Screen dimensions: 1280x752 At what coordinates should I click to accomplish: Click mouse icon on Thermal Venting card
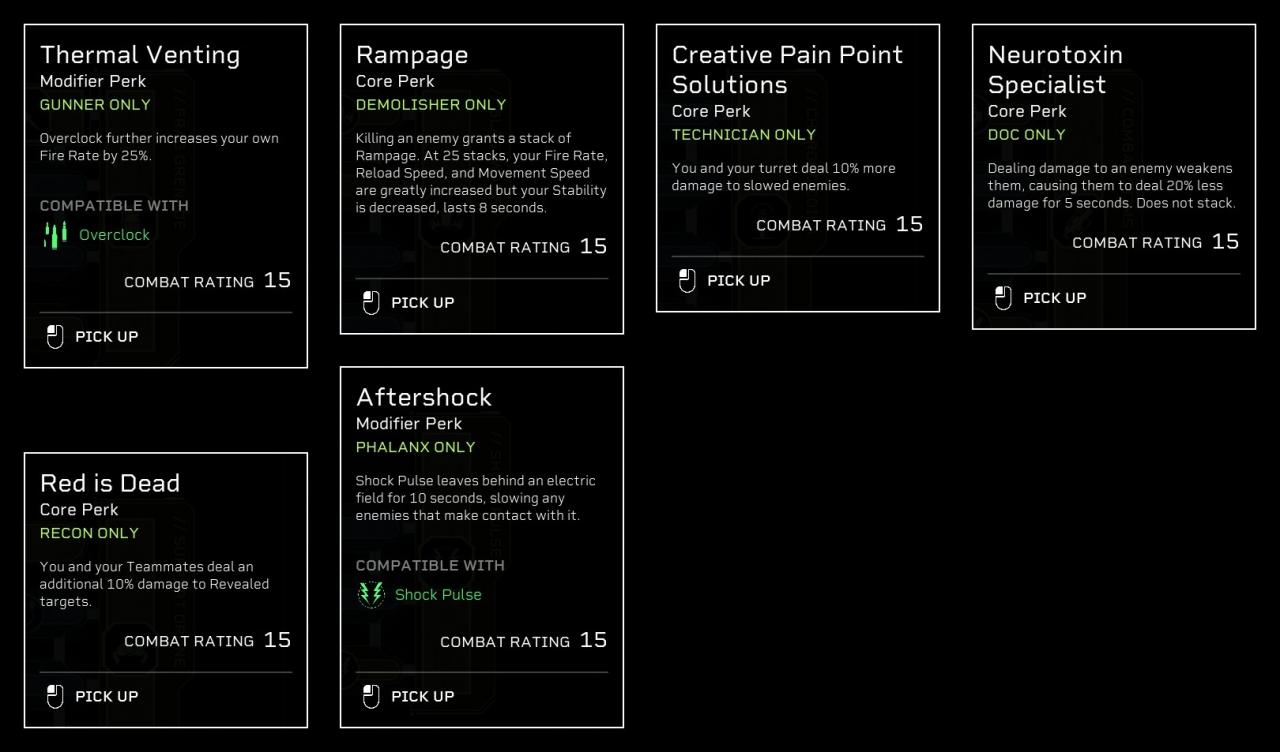pos(55,337)
